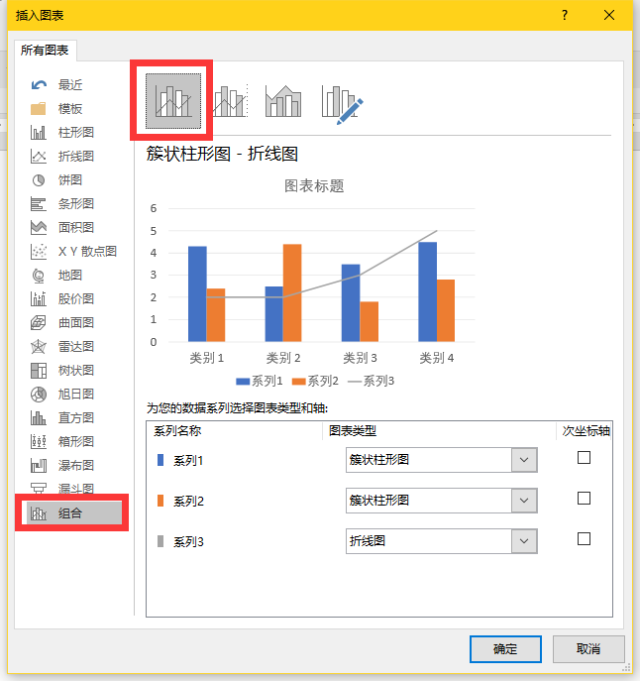Select the custom combination chart pencil icon
This screenshot has height=681, width=640.
coord(342,104)
